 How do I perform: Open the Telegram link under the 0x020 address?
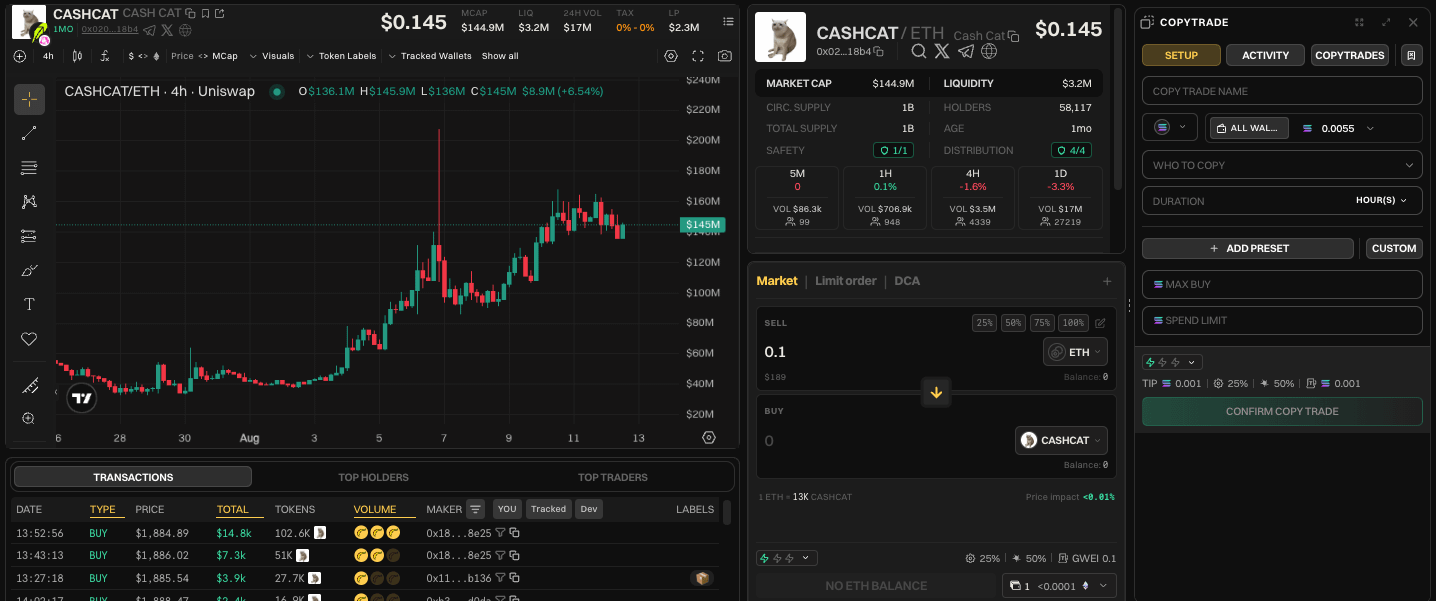coord(149,30)
